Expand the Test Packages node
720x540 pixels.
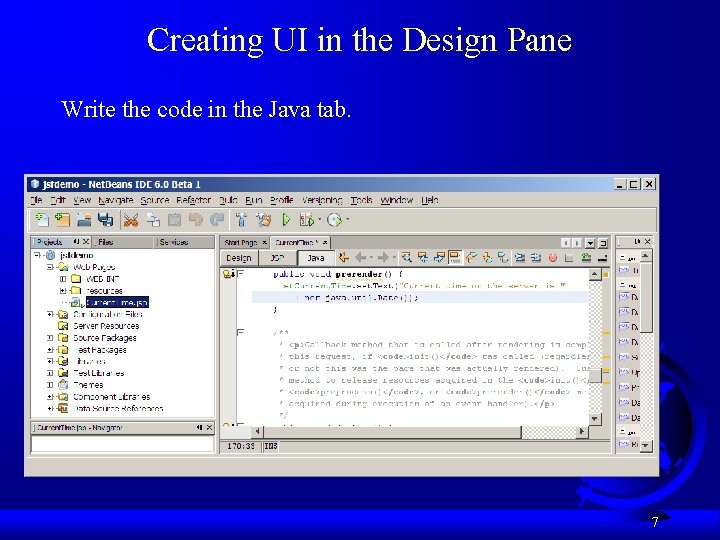coord(50,349)
